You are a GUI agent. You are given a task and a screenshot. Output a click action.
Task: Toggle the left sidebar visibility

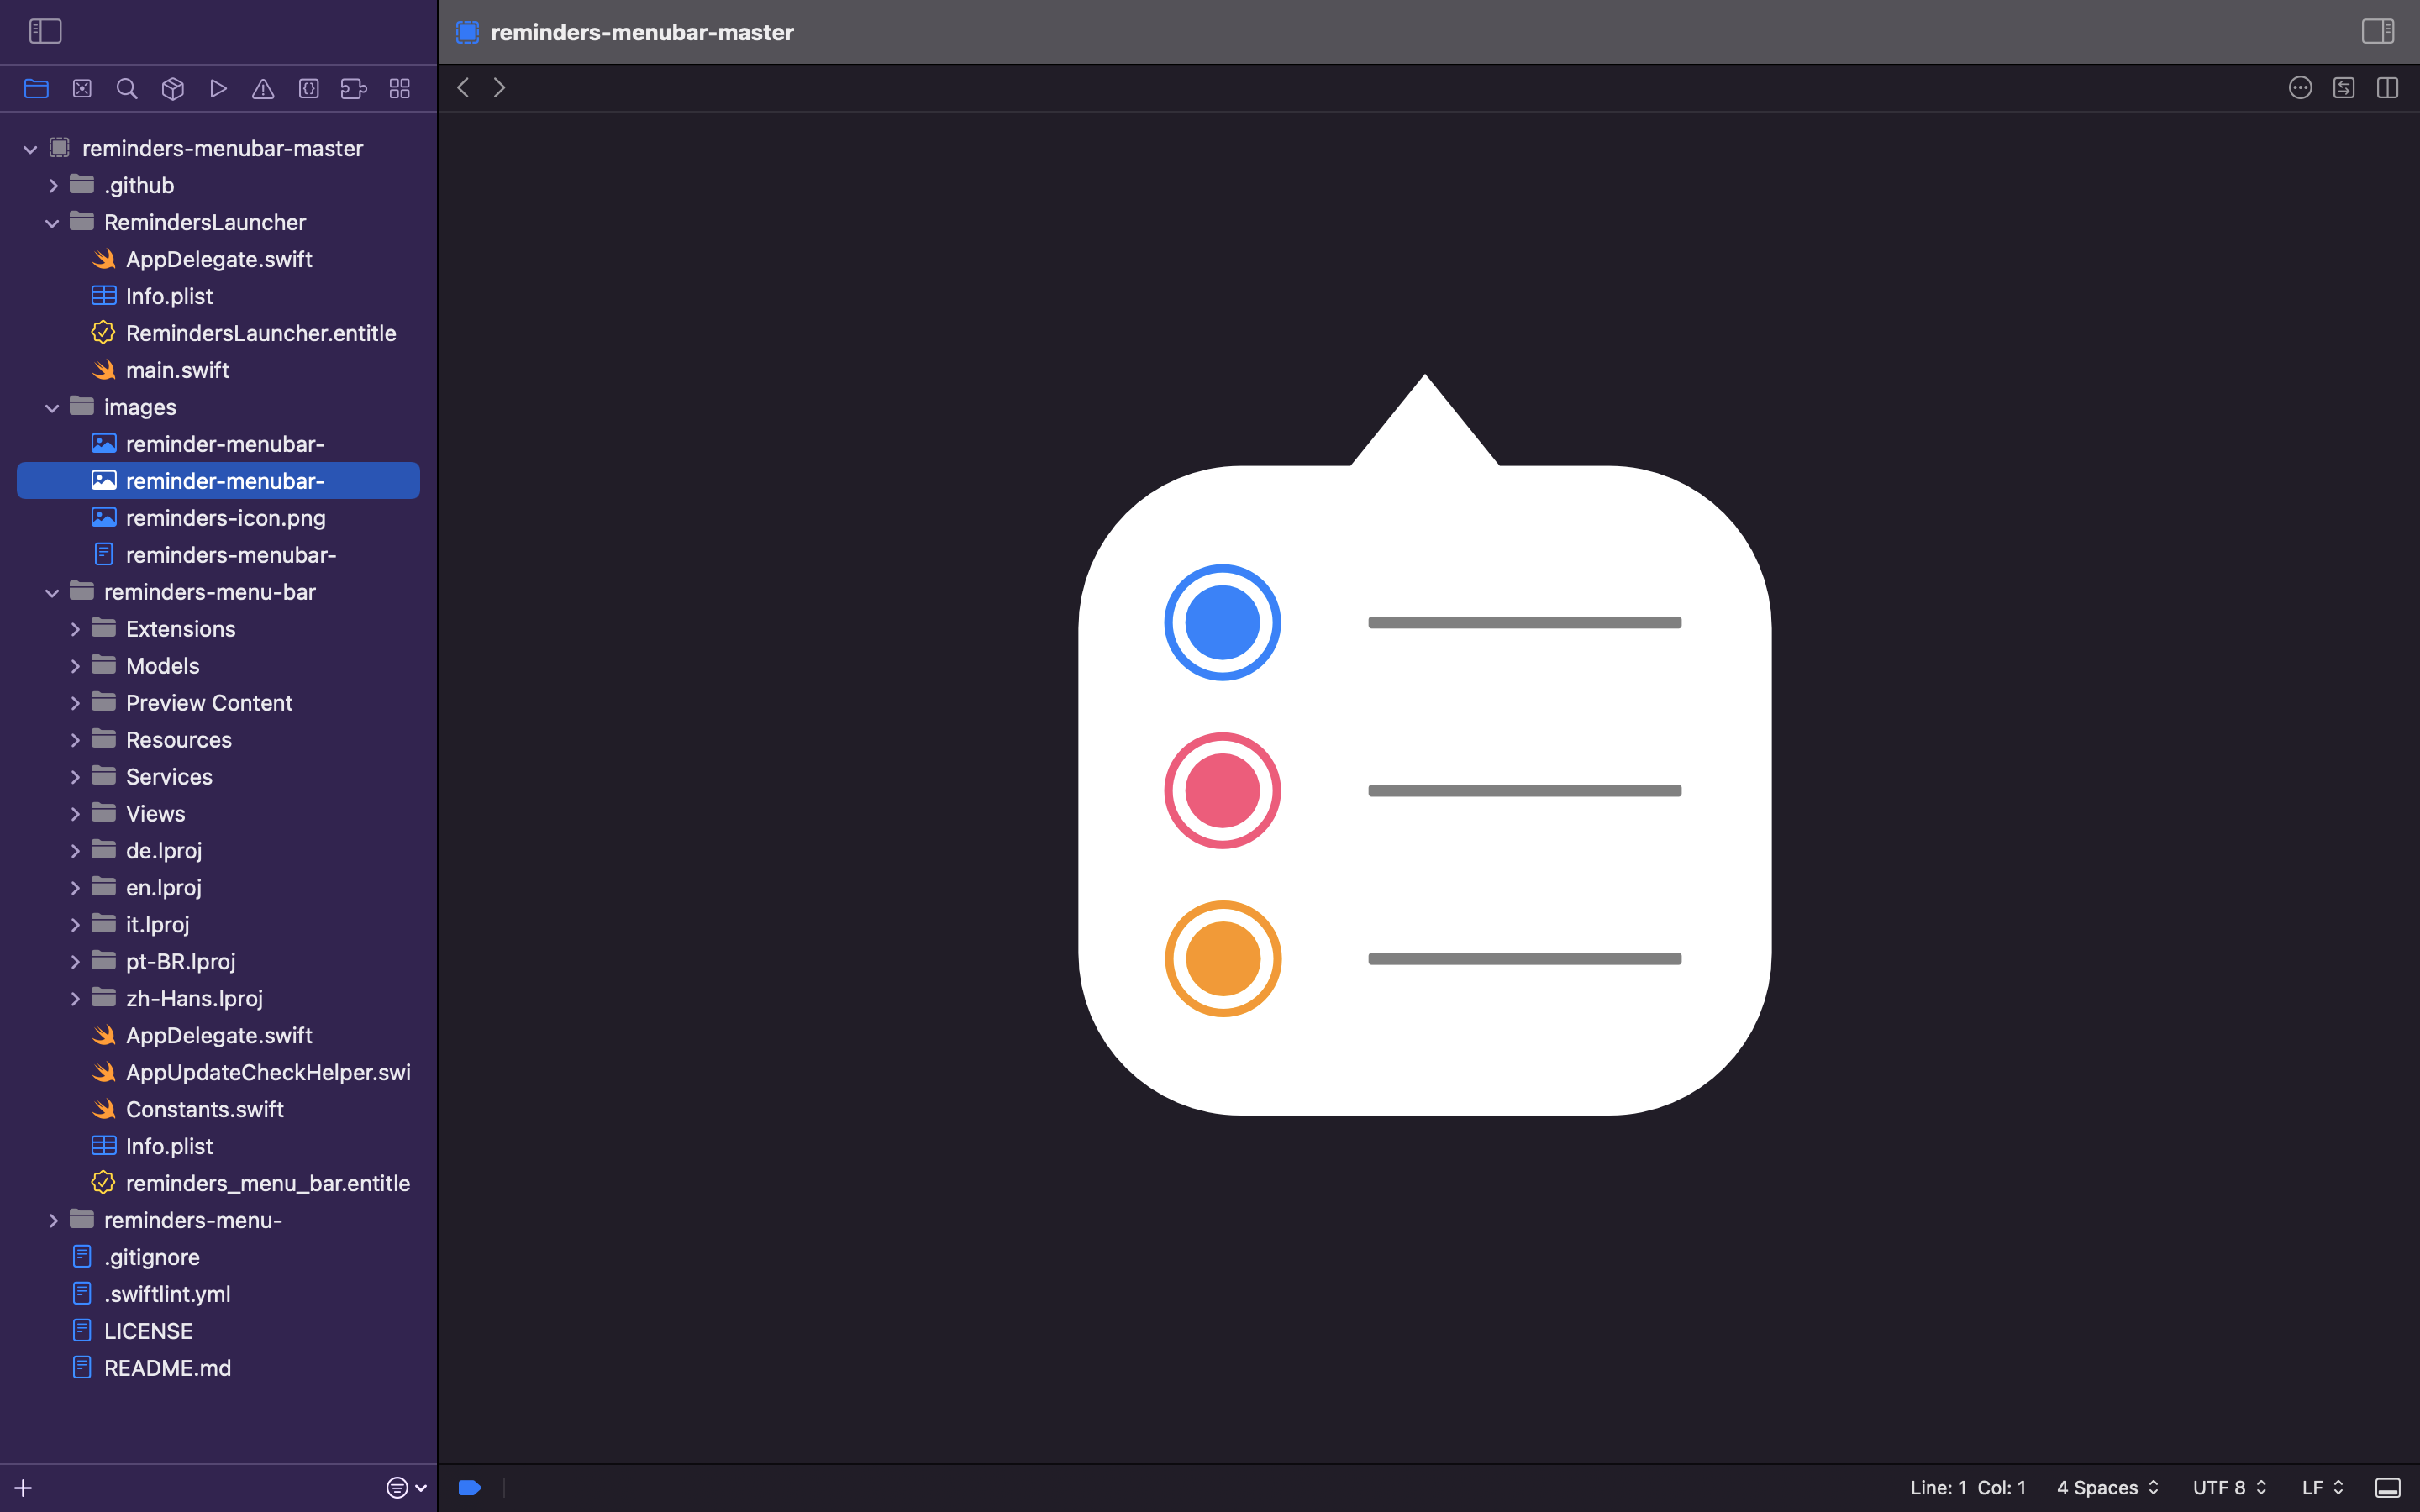pos(45,31)
